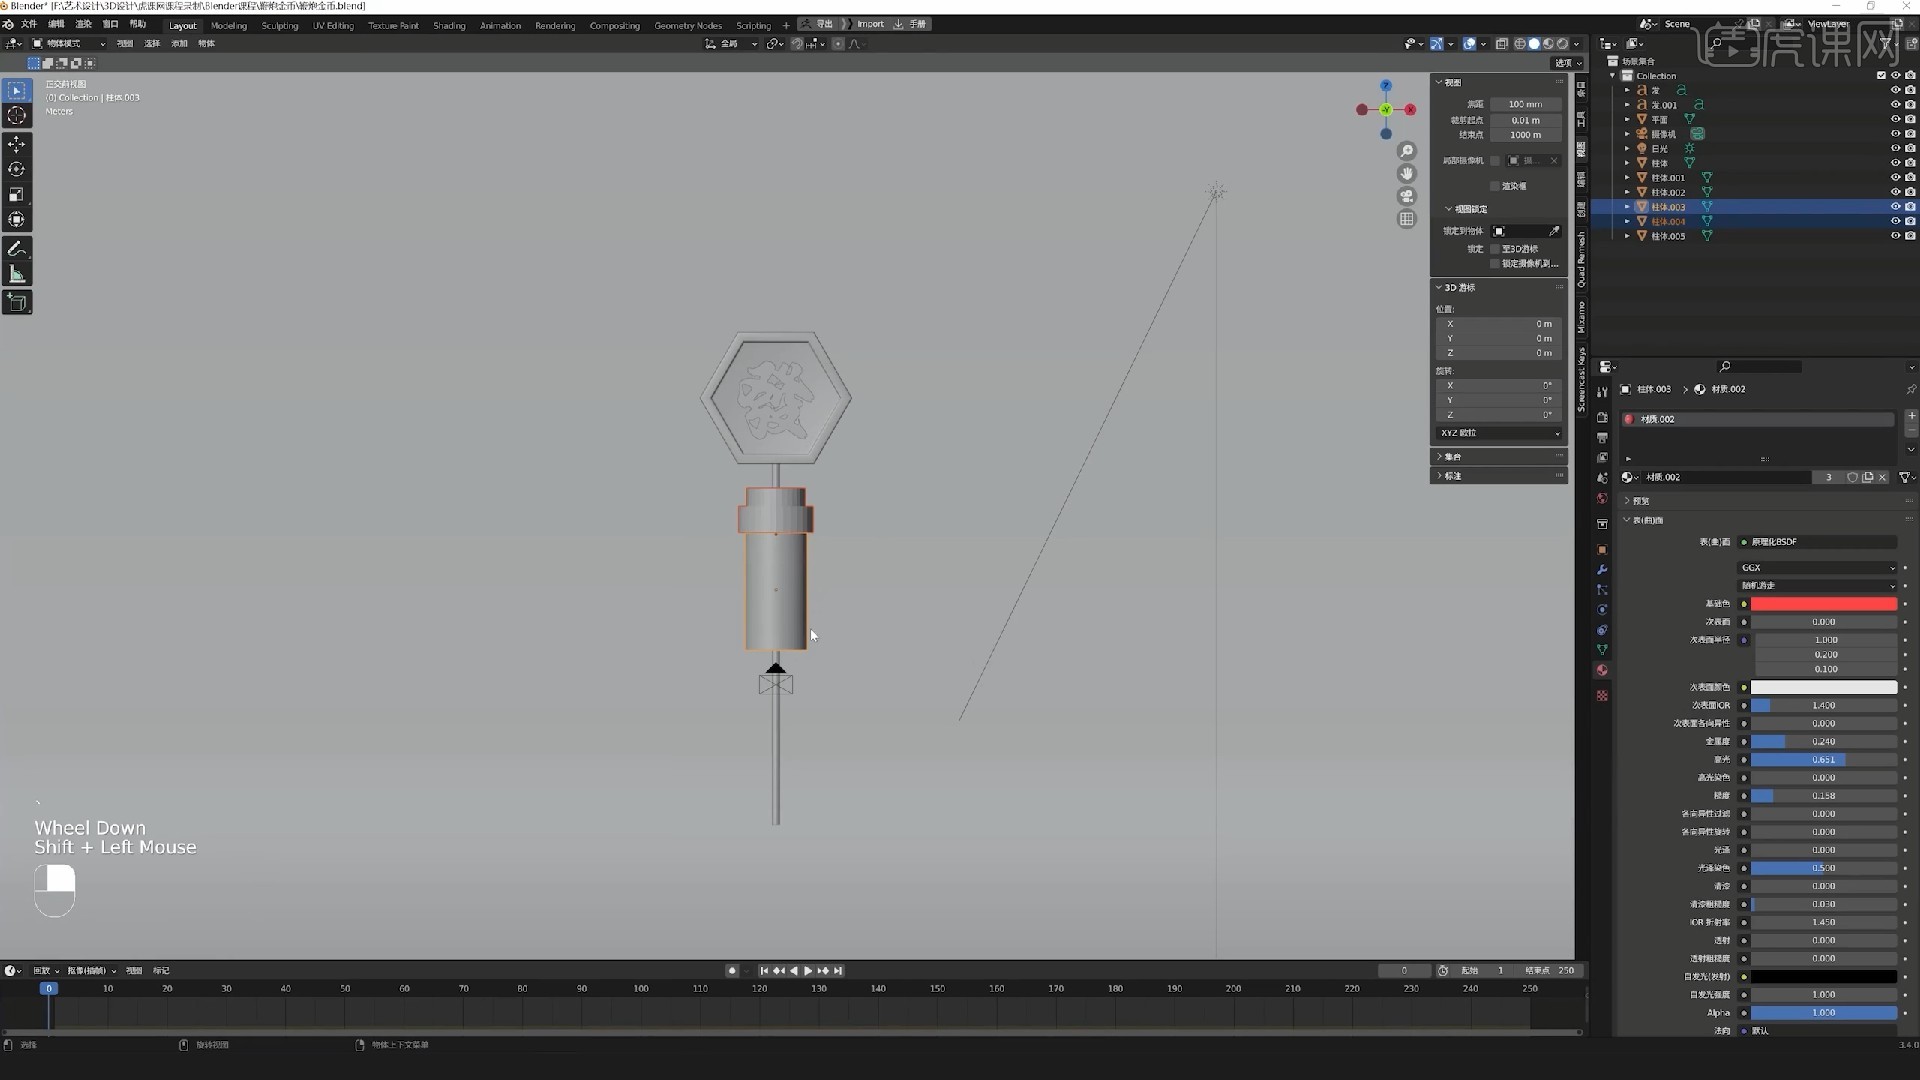Viewport: 1920px width, 1080px height.
Task: Click the Blender logo menu icon
Action: pyautogui.click(x=9, y=25)
